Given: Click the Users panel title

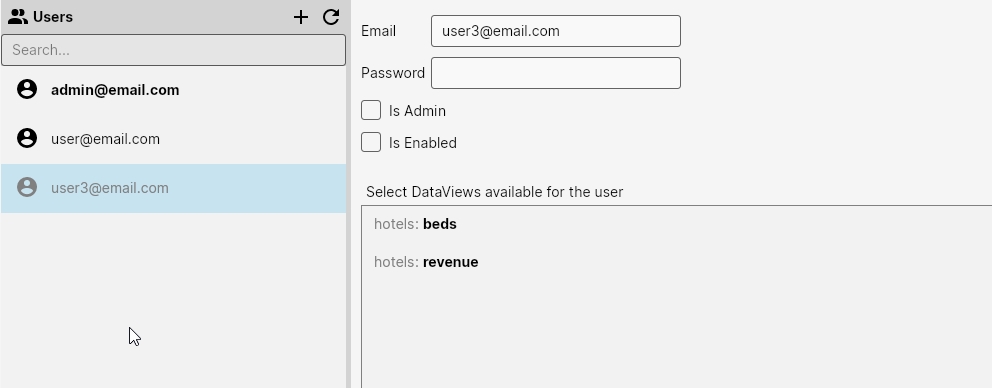Looking at the screenshot, I should [x=53, y=17].
